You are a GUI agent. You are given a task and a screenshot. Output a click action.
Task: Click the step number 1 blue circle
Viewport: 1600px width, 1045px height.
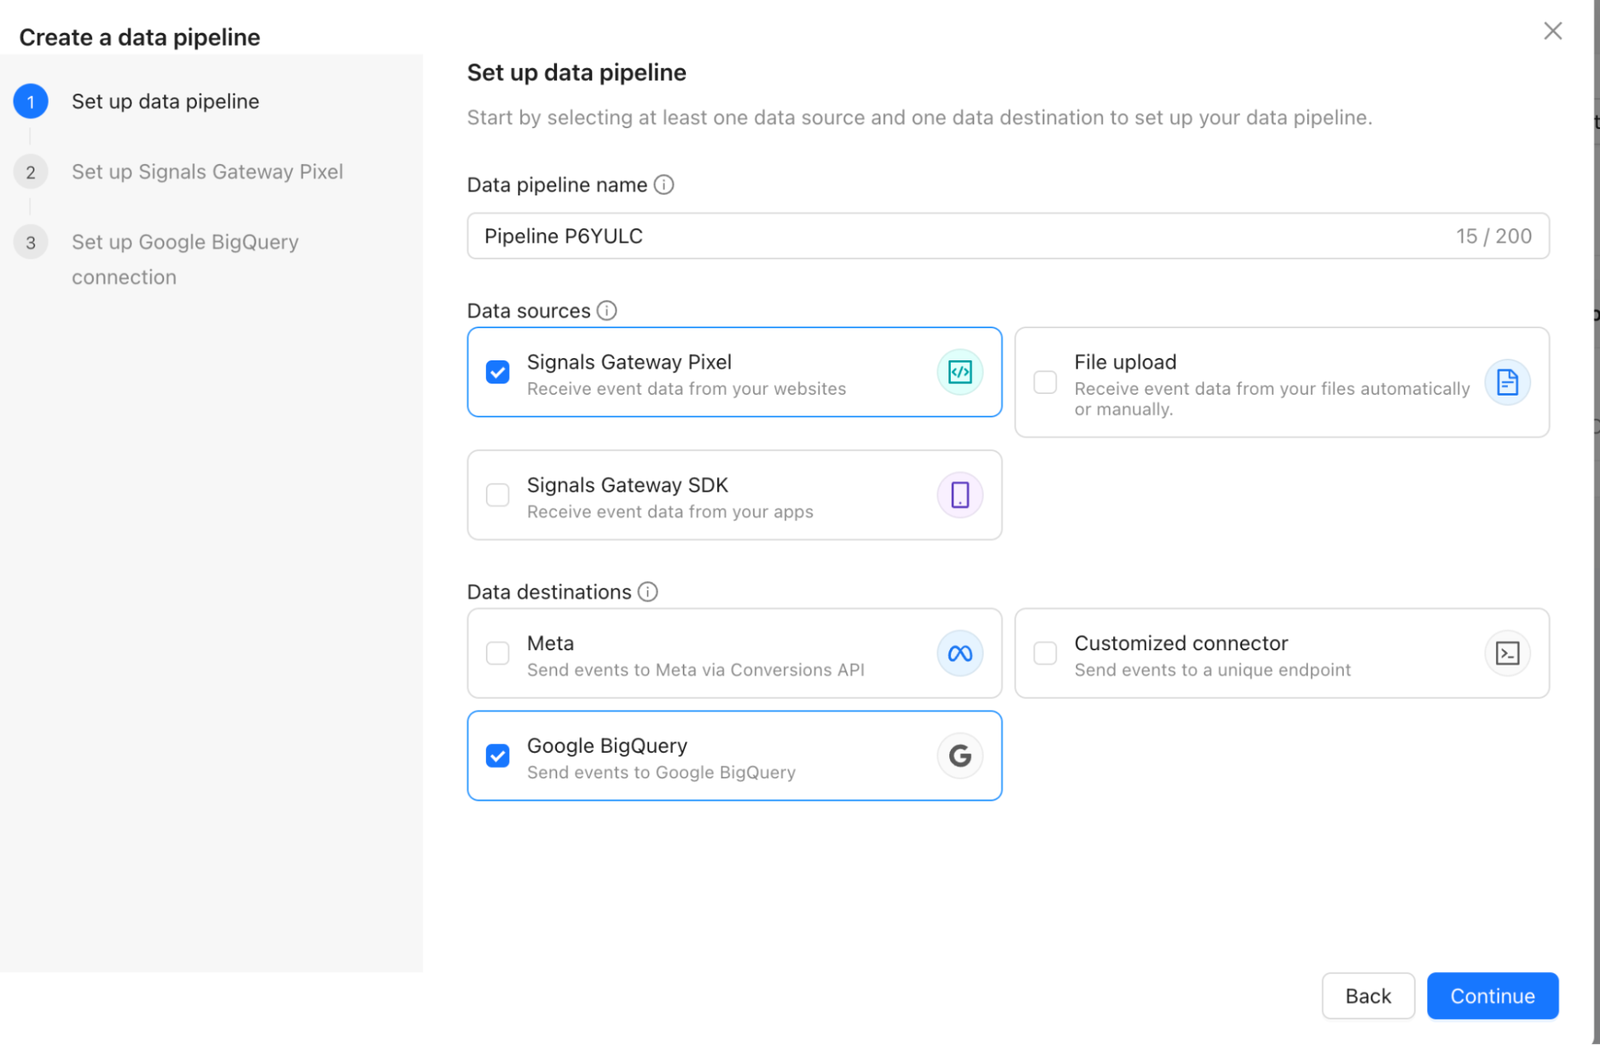click(31, 101)
